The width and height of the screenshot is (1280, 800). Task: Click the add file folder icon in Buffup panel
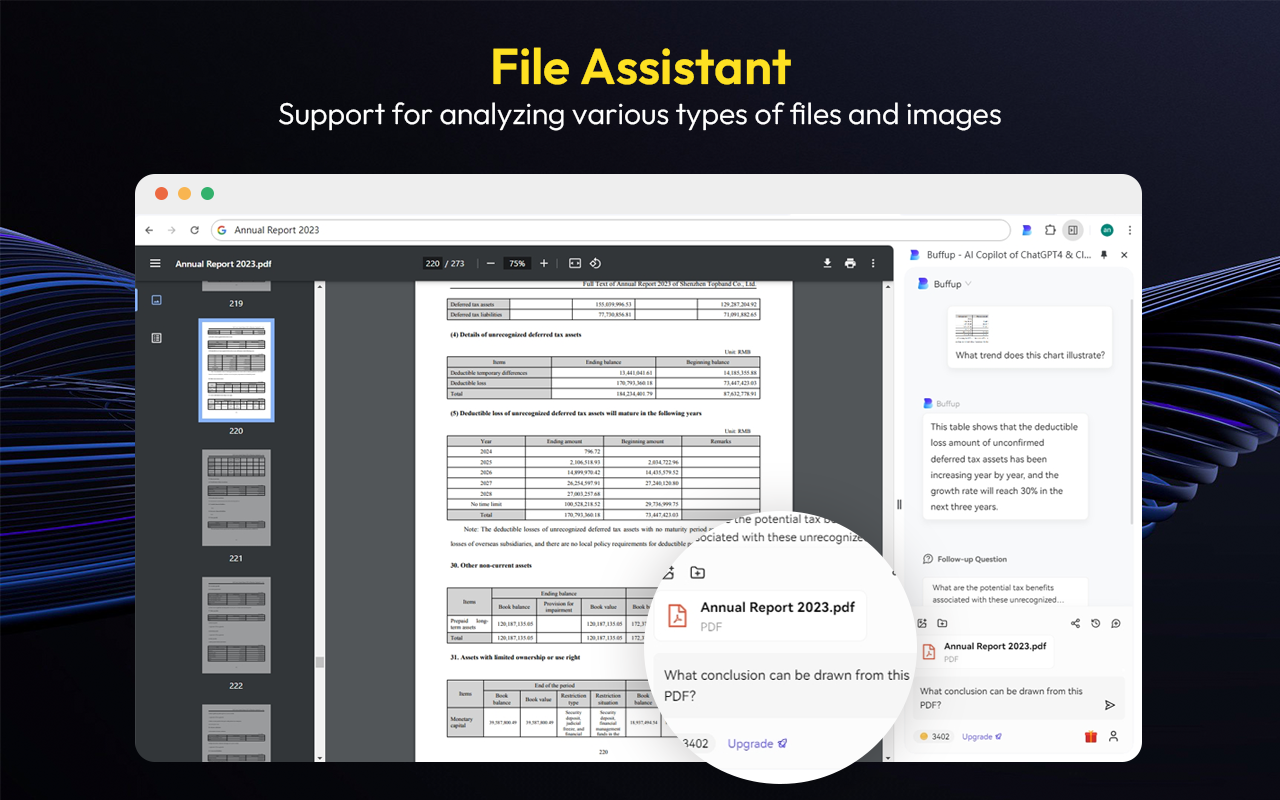(x=942, y=623)
